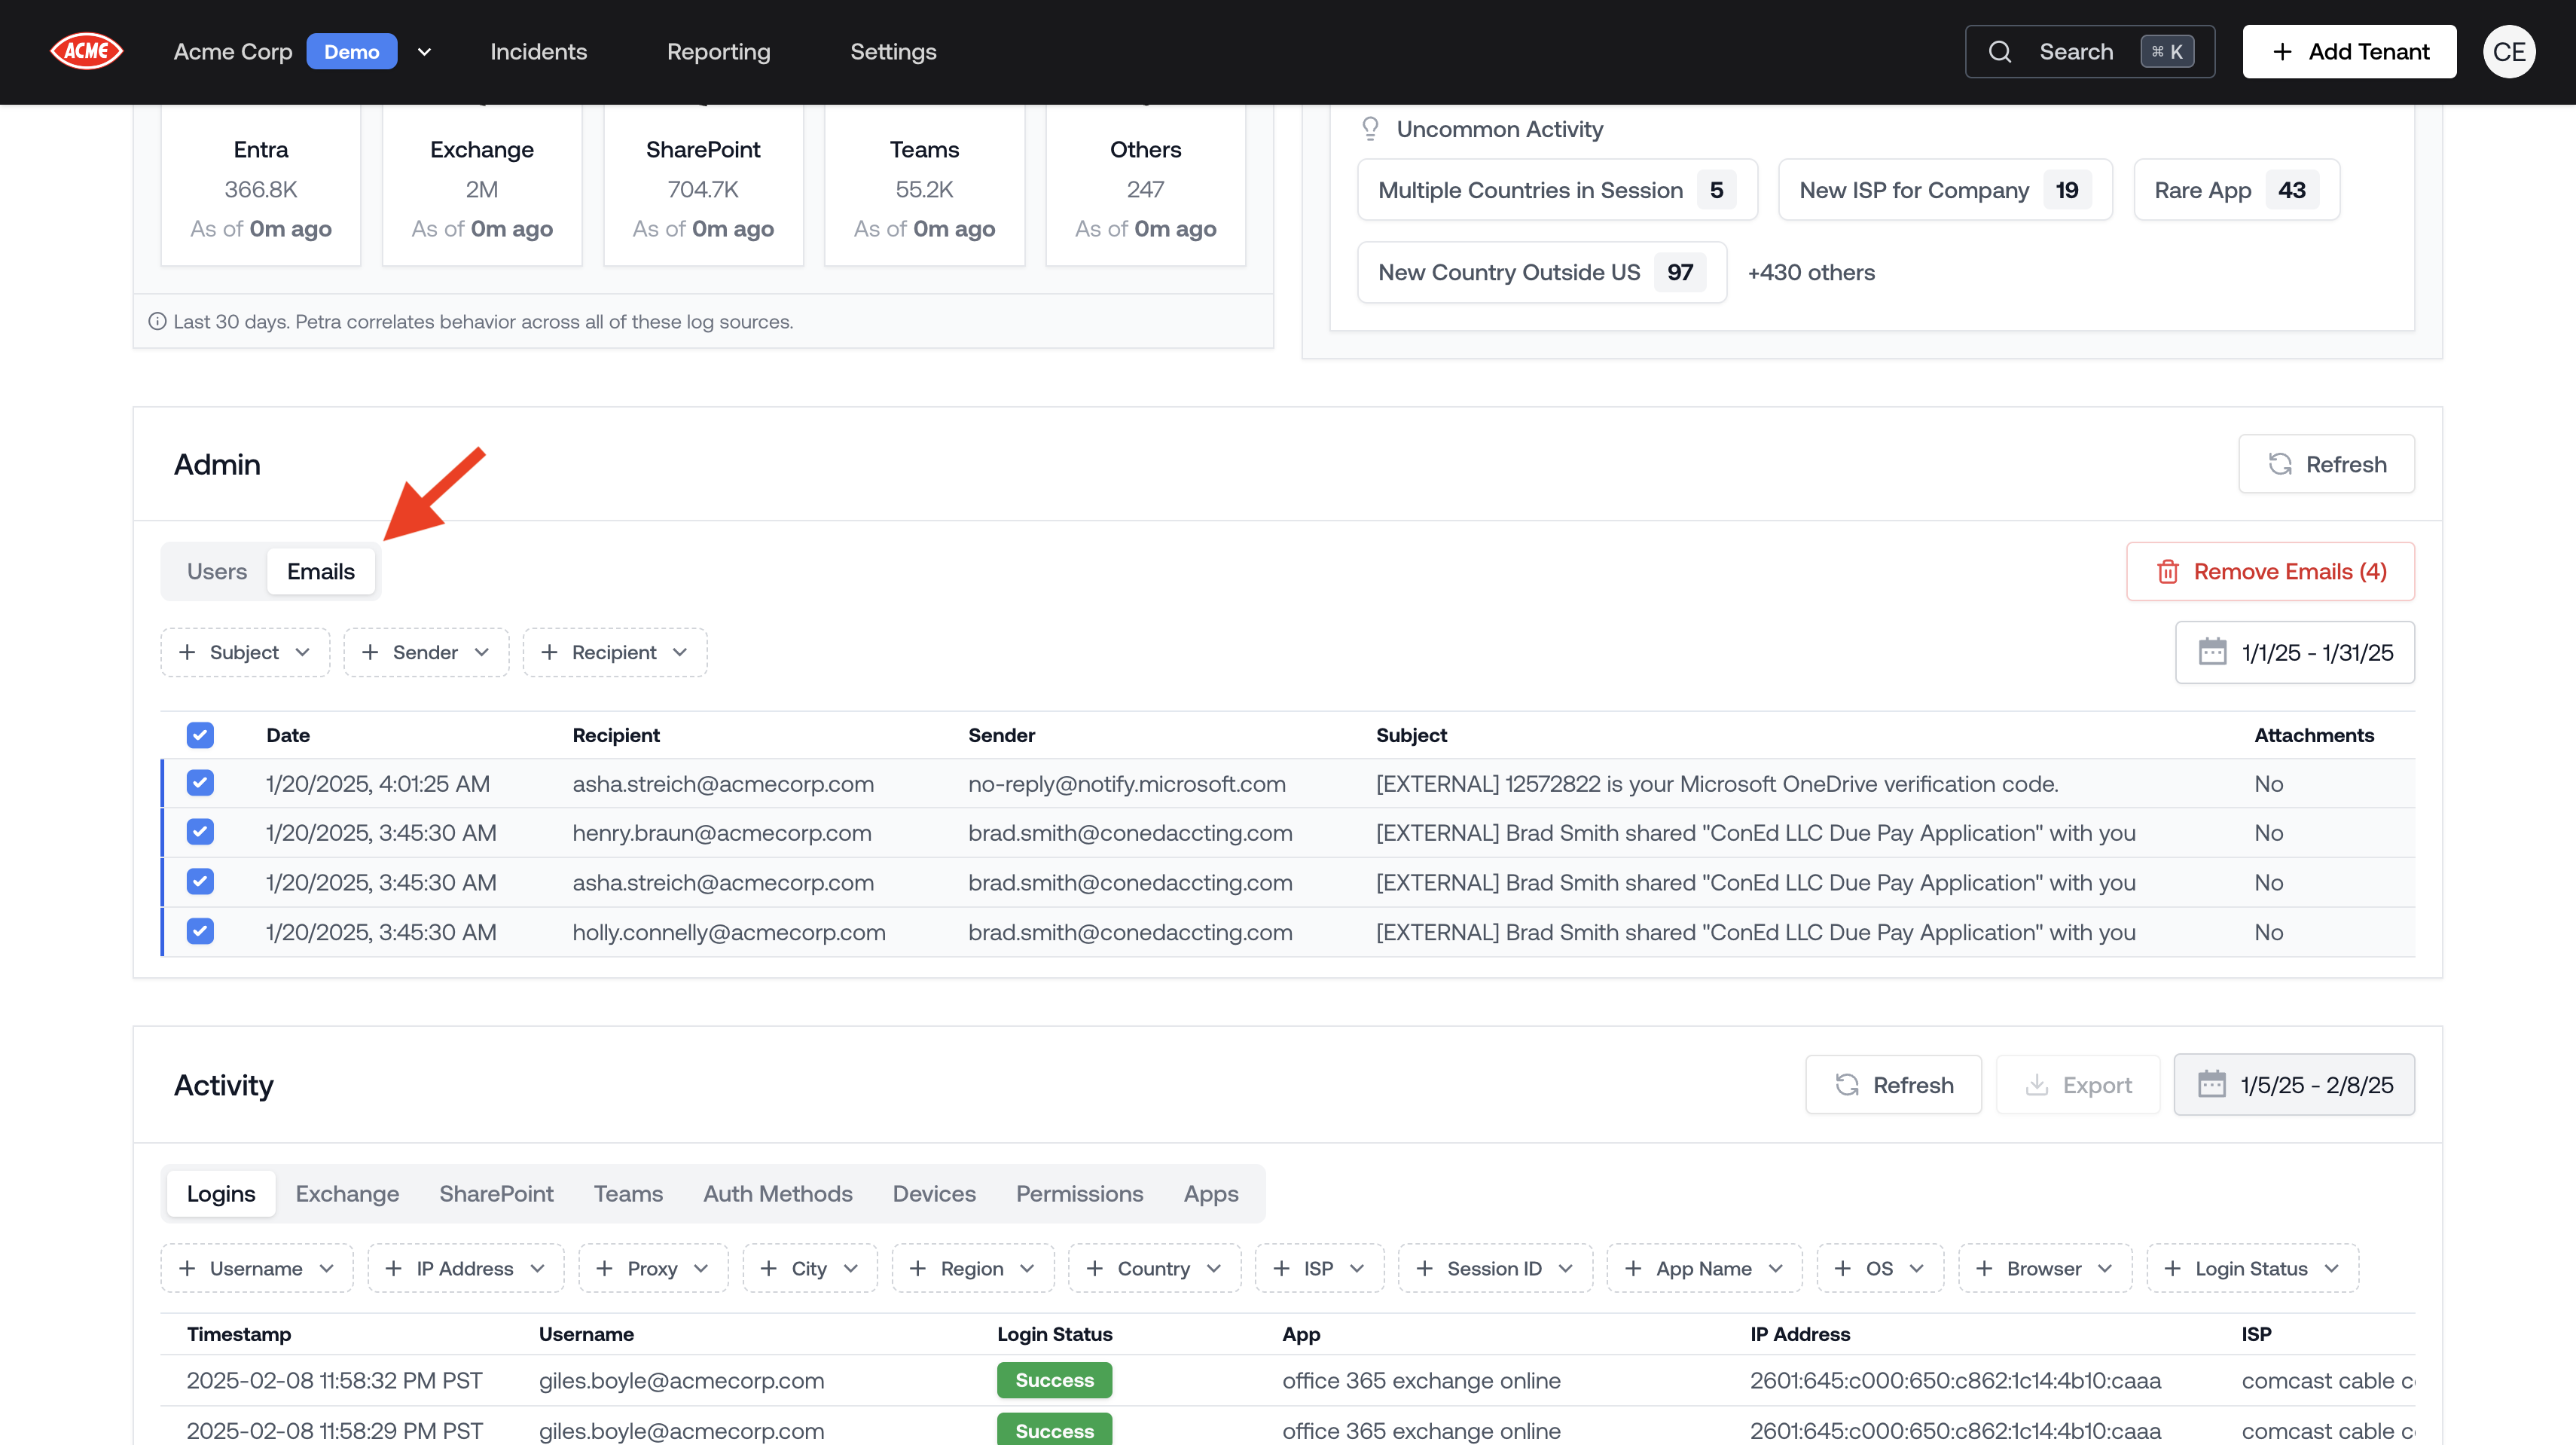Open the Sender filter dropdown

click(x=426, y=652)
